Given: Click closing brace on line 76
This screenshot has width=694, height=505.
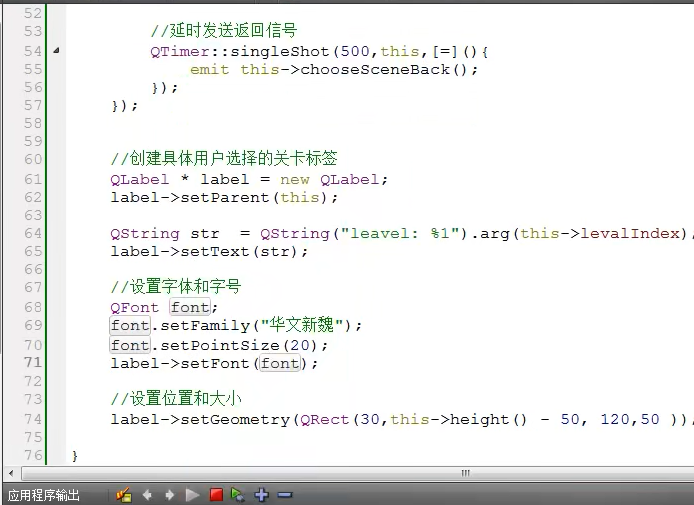Looking at the screenshot, I should pos(74,455).
